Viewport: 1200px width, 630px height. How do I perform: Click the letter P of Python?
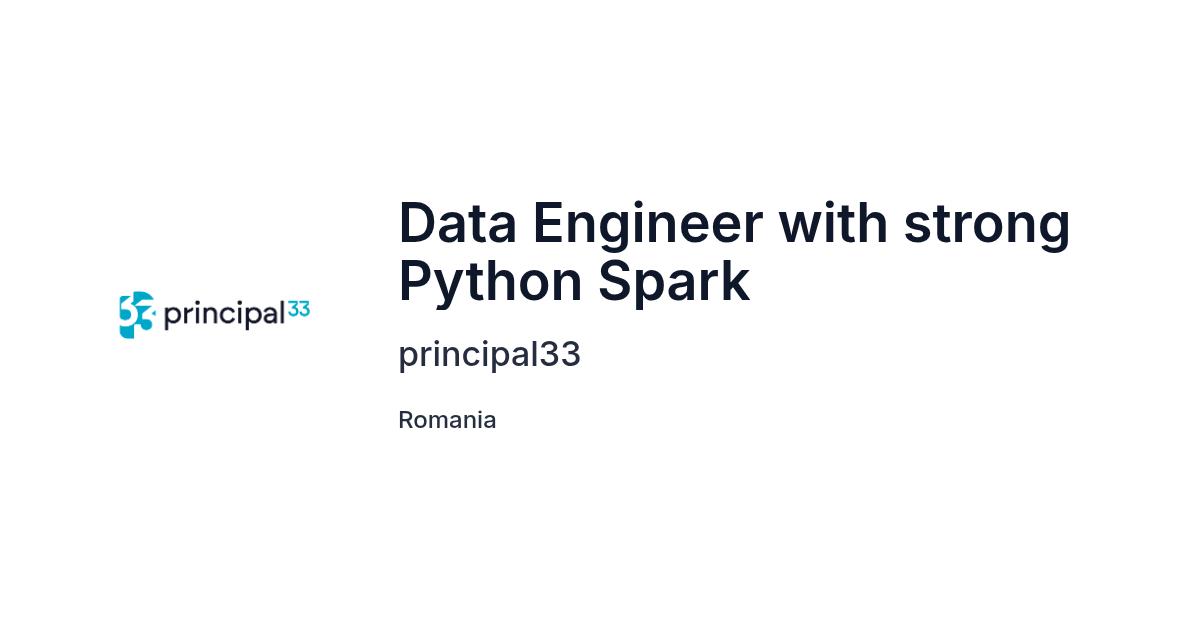(x=417, y=281)
